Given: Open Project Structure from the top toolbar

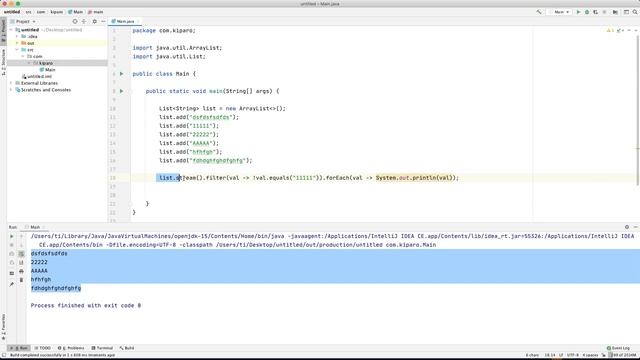Looking at the screenshot, I should tap(615, 12).
